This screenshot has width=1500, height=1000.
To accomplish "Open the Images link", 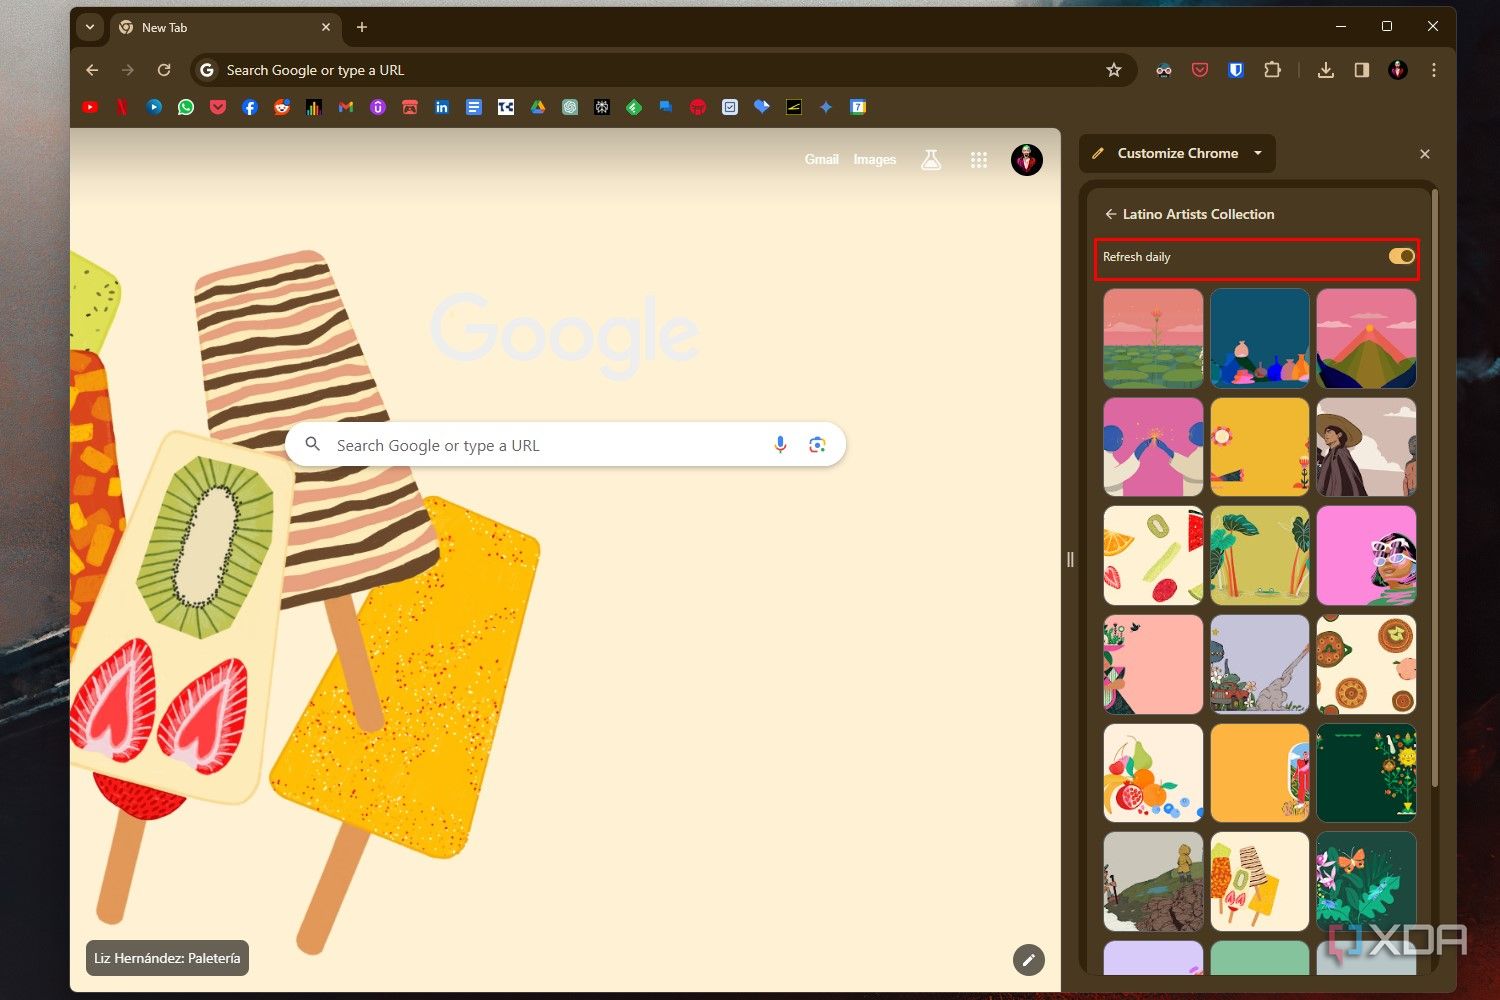I will [x=874, y=159].
